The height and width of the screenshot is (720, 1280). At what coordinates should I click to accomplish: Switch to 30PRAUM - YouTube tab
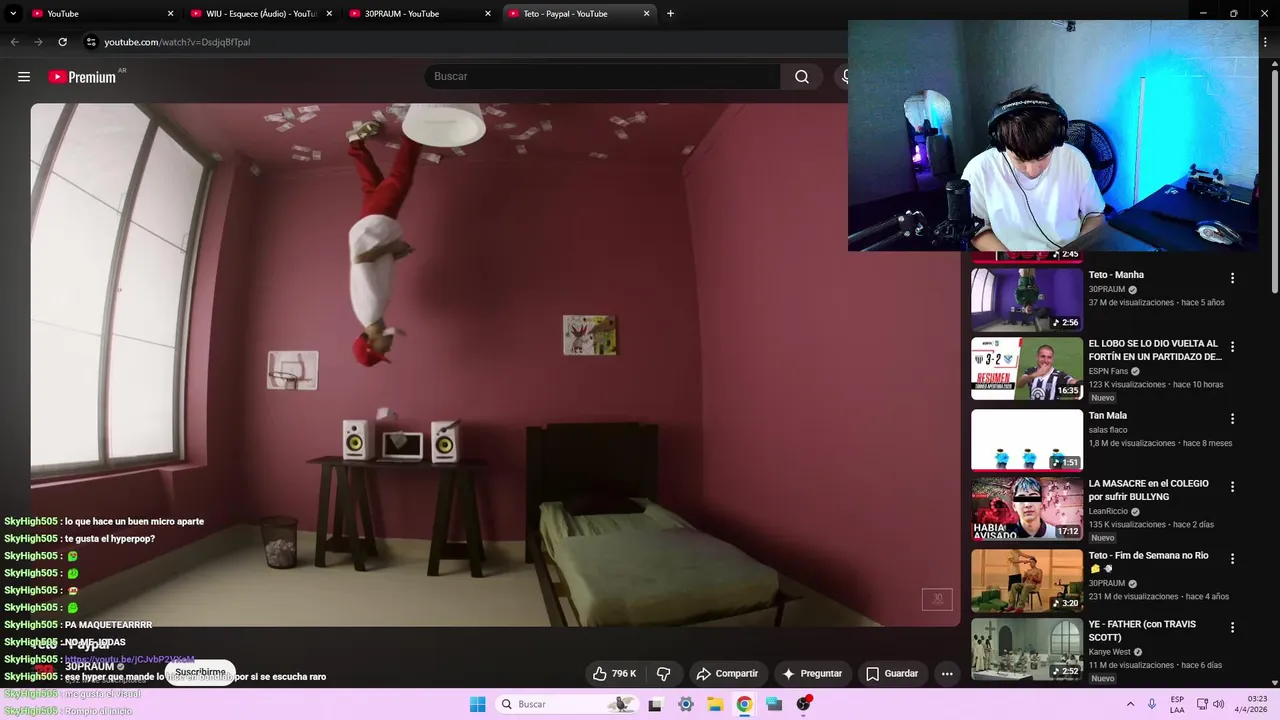pyautogui.click(x=419, y=14)
